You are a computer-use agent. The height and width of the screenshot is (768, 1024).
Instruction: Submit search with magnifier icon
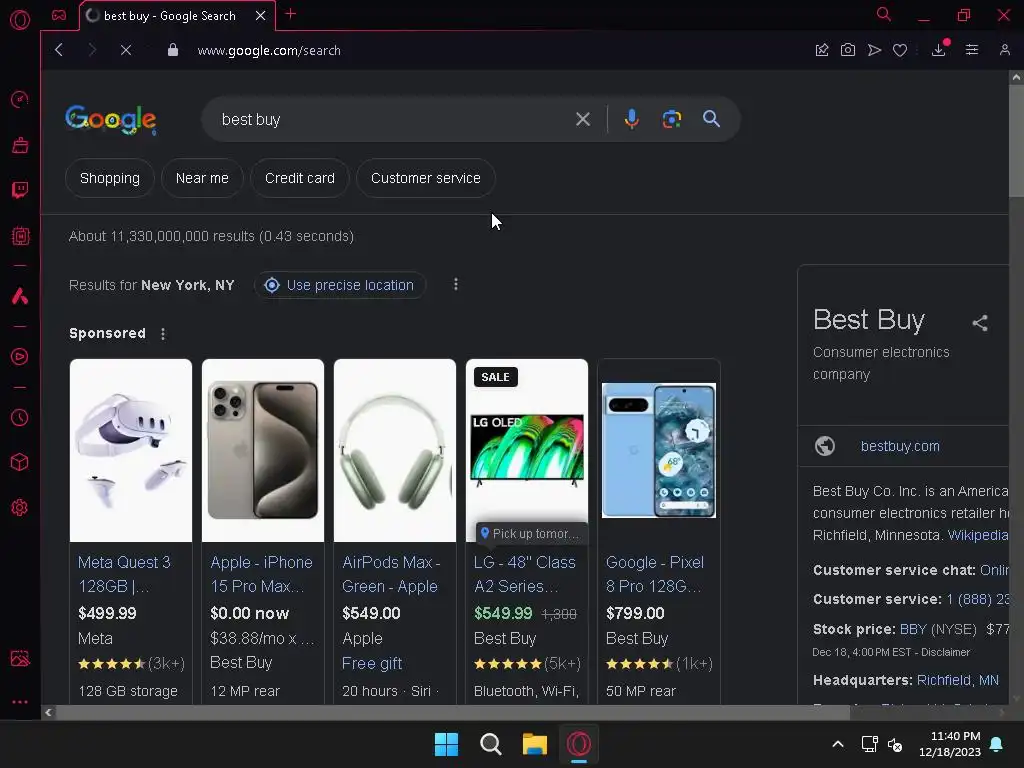[711, 119]
